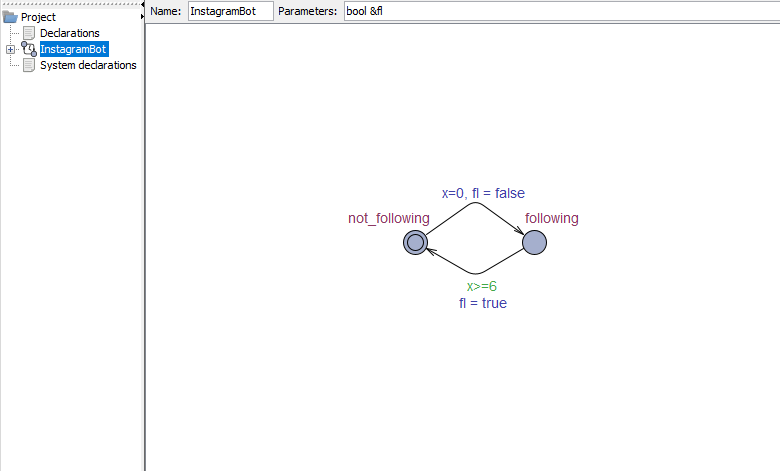Click the template Name input field
This screenshot has width=780, height=471.
pyautogui.click(x=230, y=10)
